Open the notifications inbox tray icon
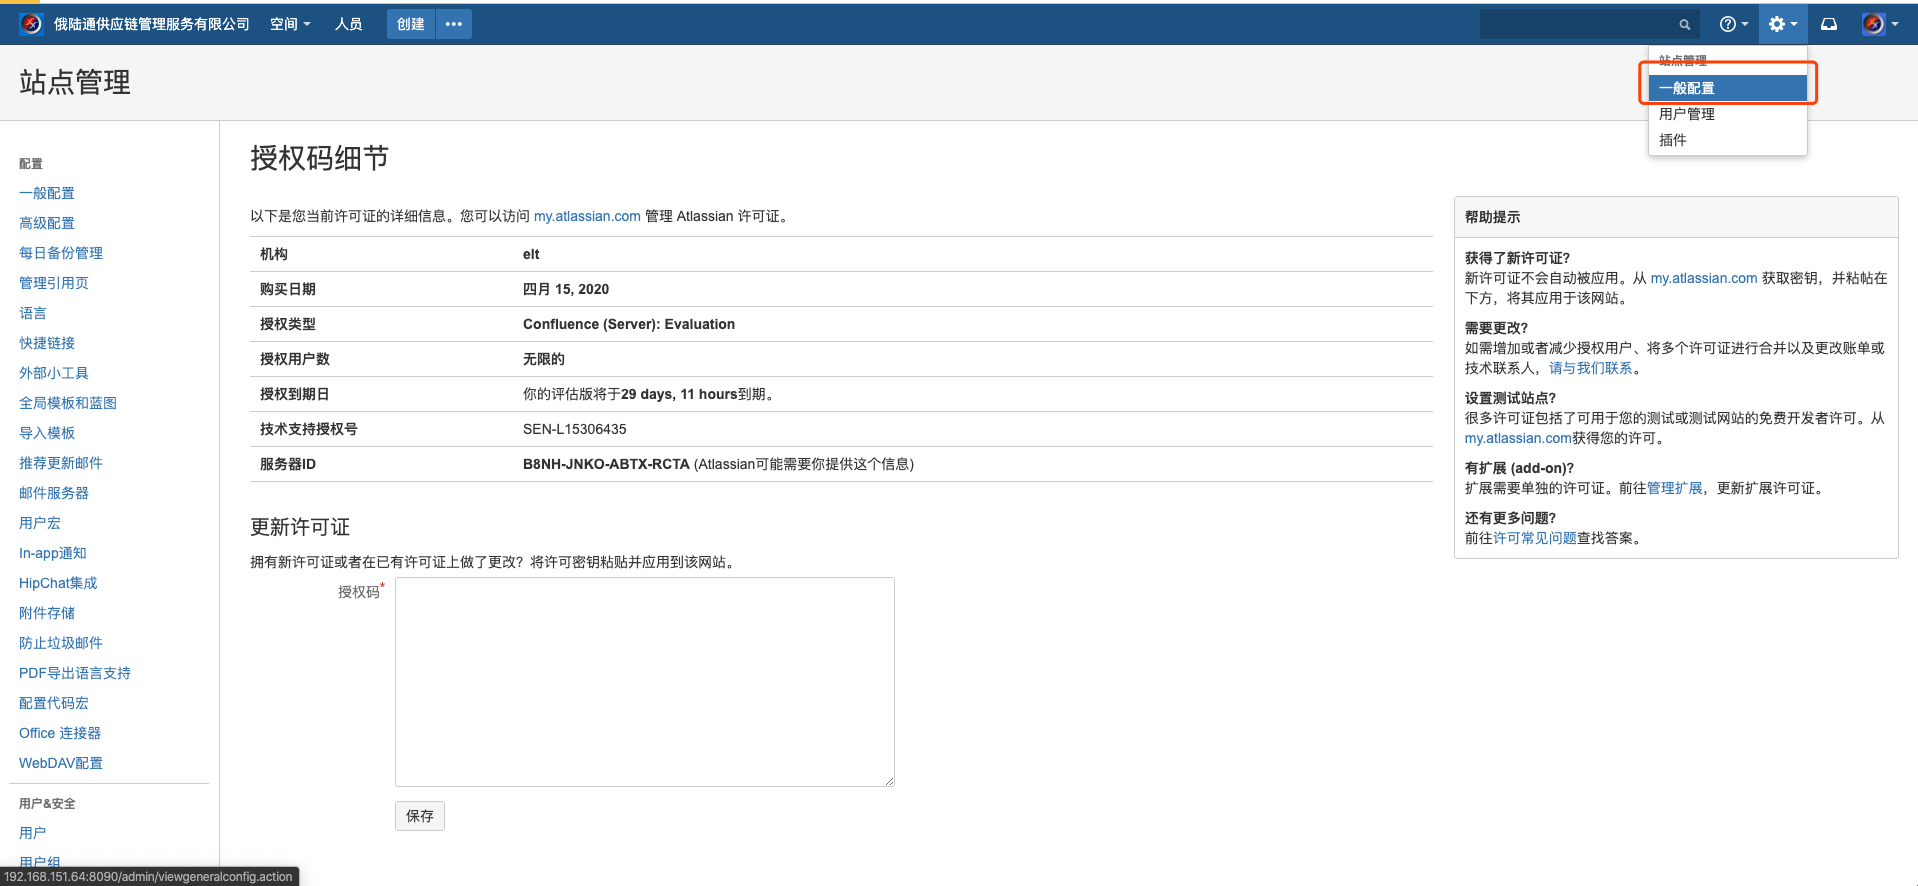 coord(1829,24)
